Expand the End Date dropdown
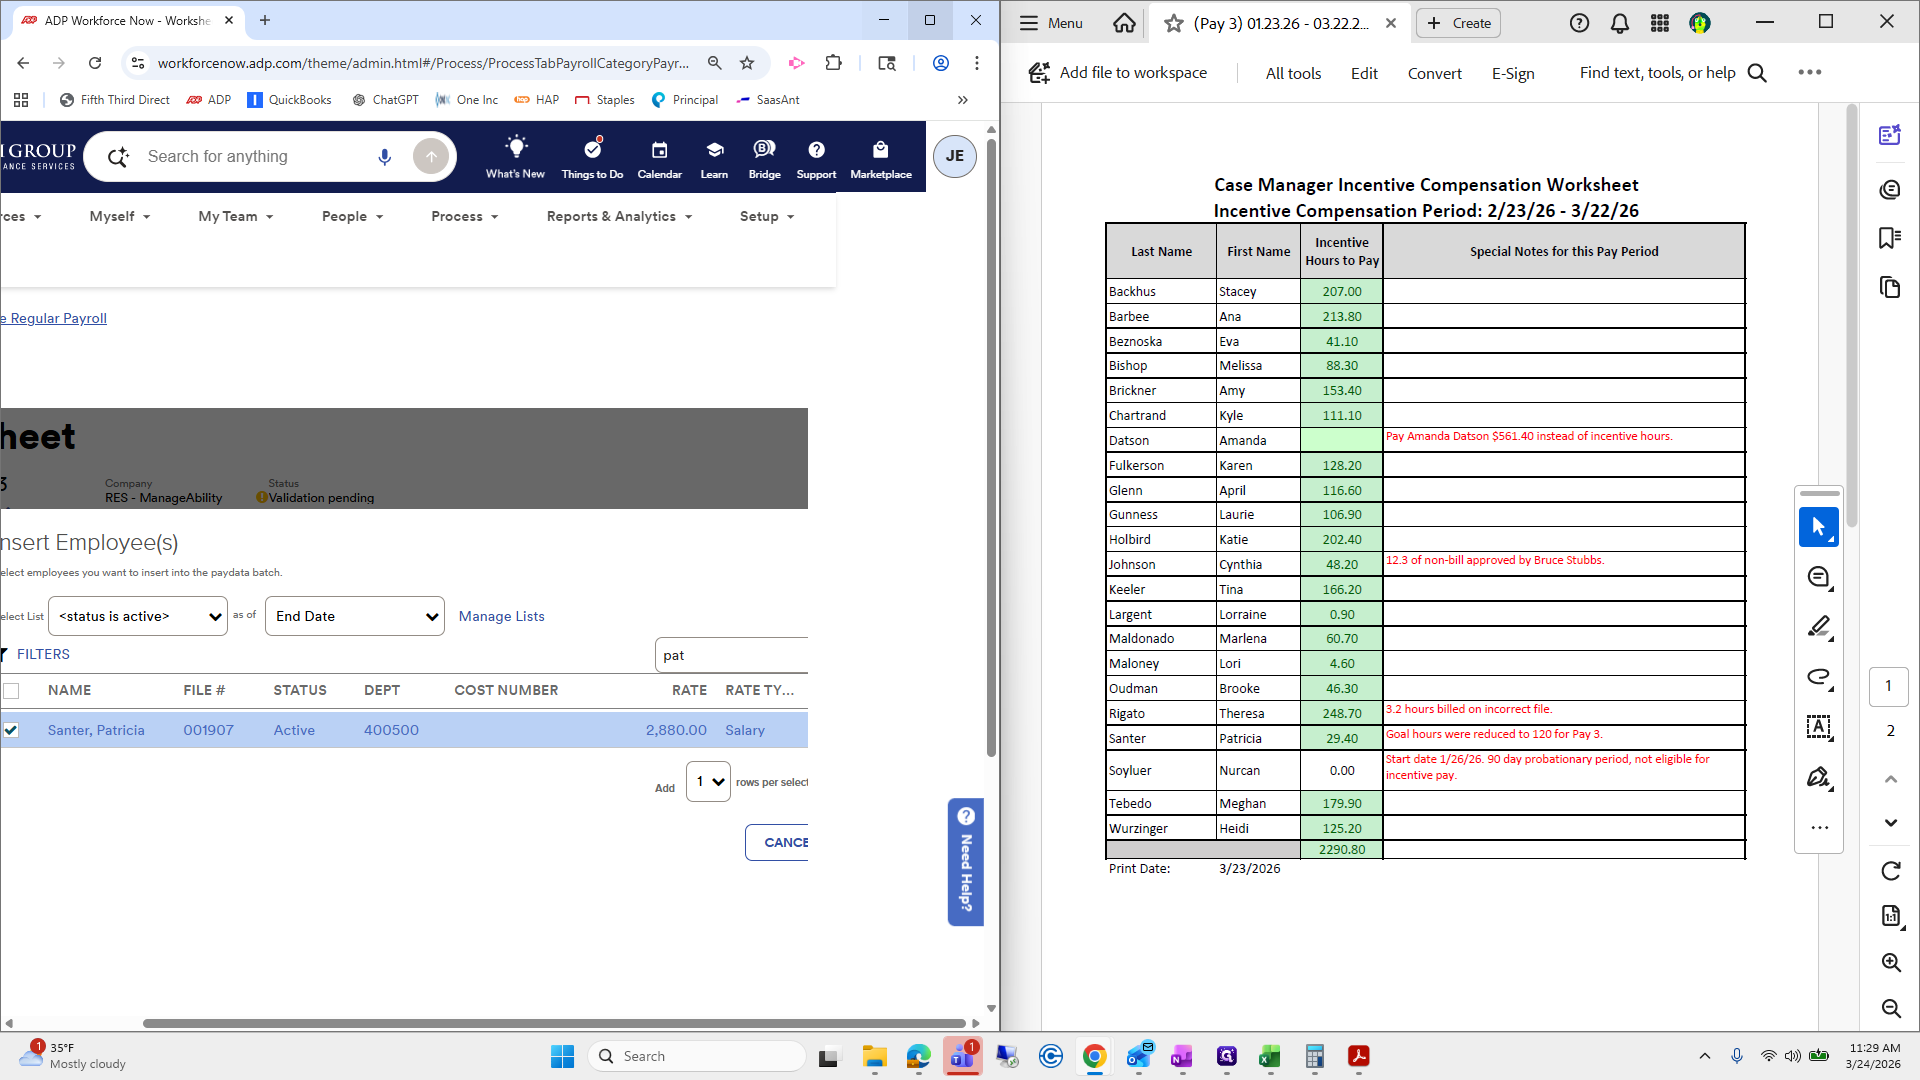The image size is (1920, 1080). [354, 616]
